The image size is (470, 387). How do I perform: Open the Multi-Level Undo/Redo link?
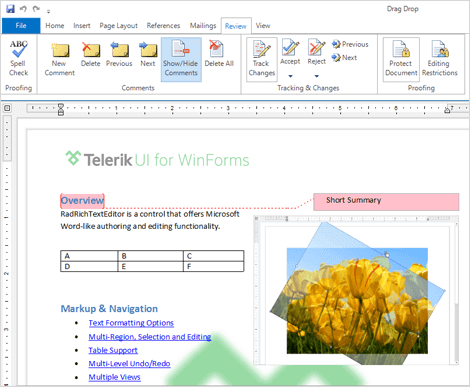(x=129, y=364)
